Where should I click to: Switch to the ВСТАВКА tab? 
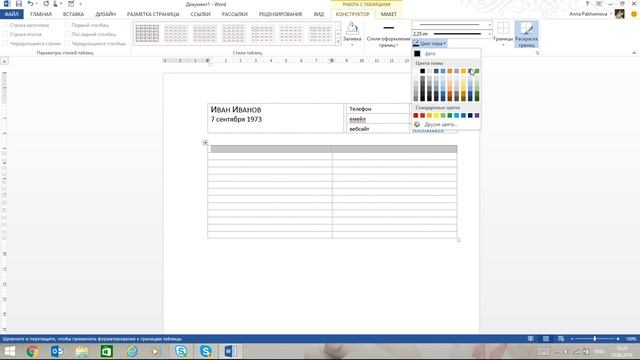coord(73,14)
